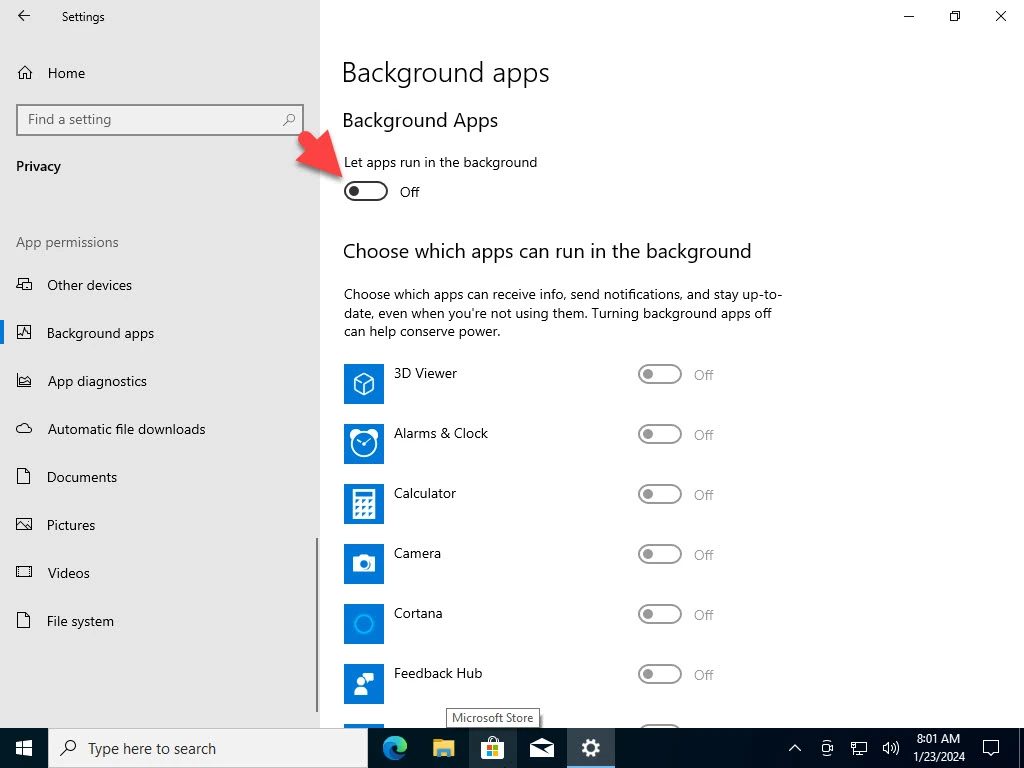Open the Mail app from the taskbar

[x=541, y=748]
